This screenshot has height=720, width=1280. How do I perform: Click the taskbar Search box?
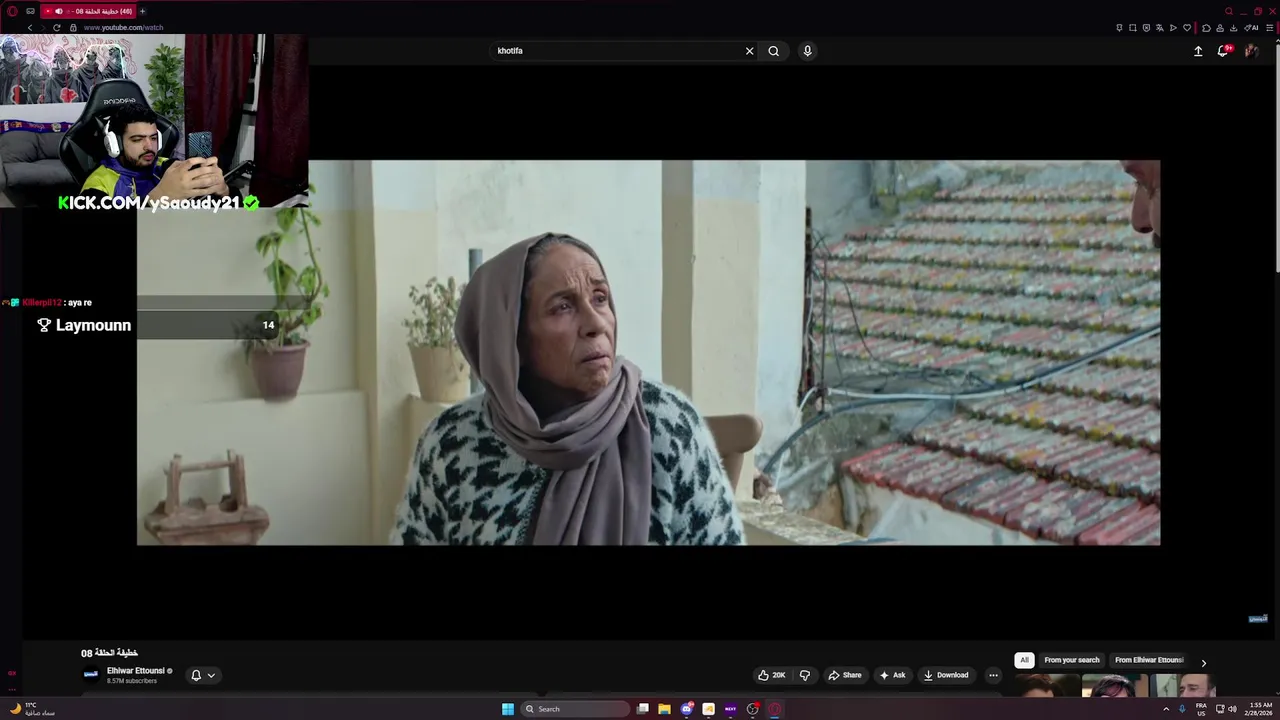[575, 709]
